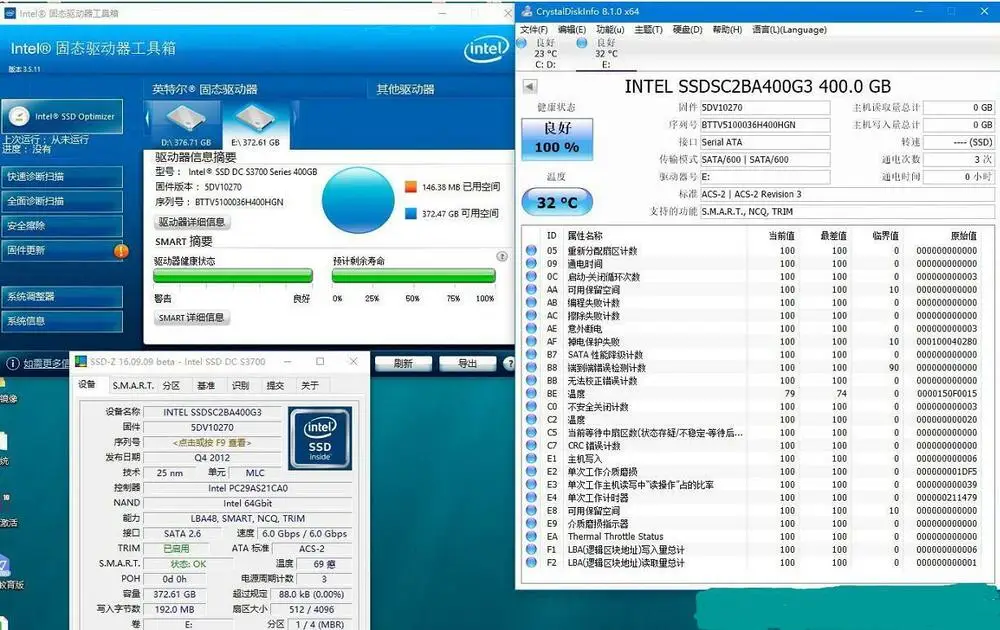Select the D:\ 376.71 GB drive thumbnail
This screenshot has height=630, width=1000.
(186, 125)
